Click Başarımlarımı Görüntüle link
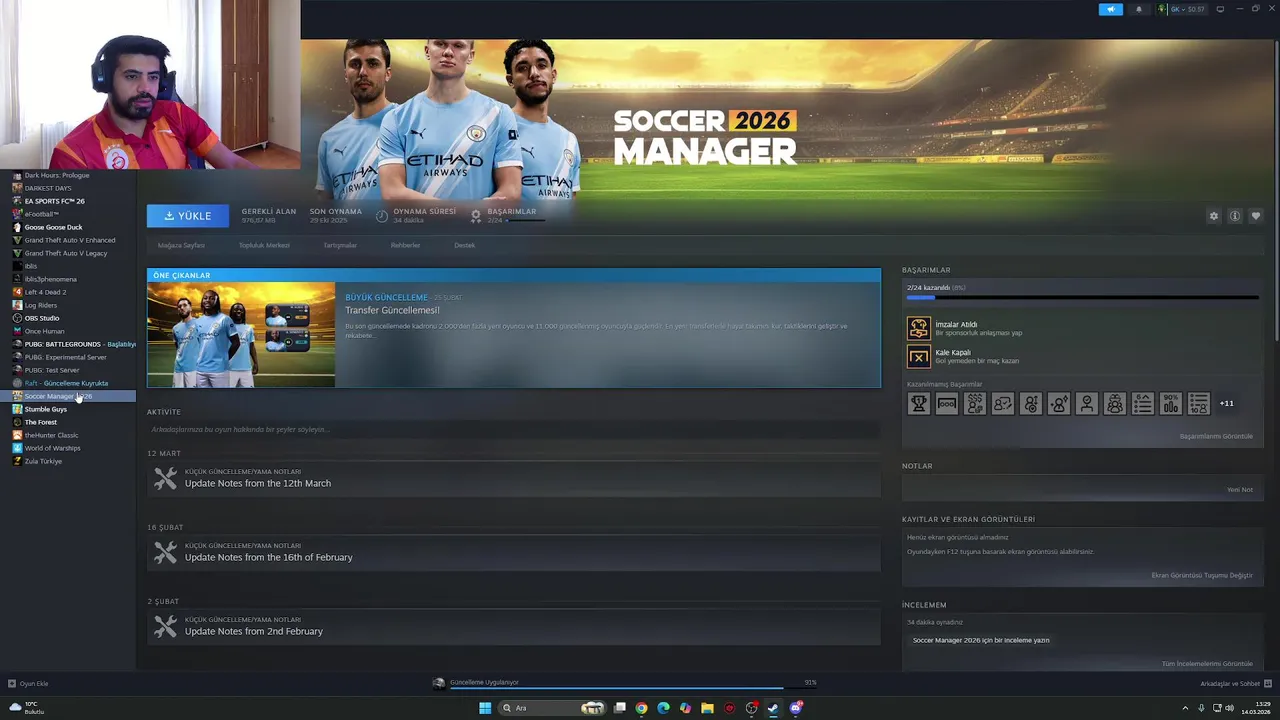 (1216, 436)
